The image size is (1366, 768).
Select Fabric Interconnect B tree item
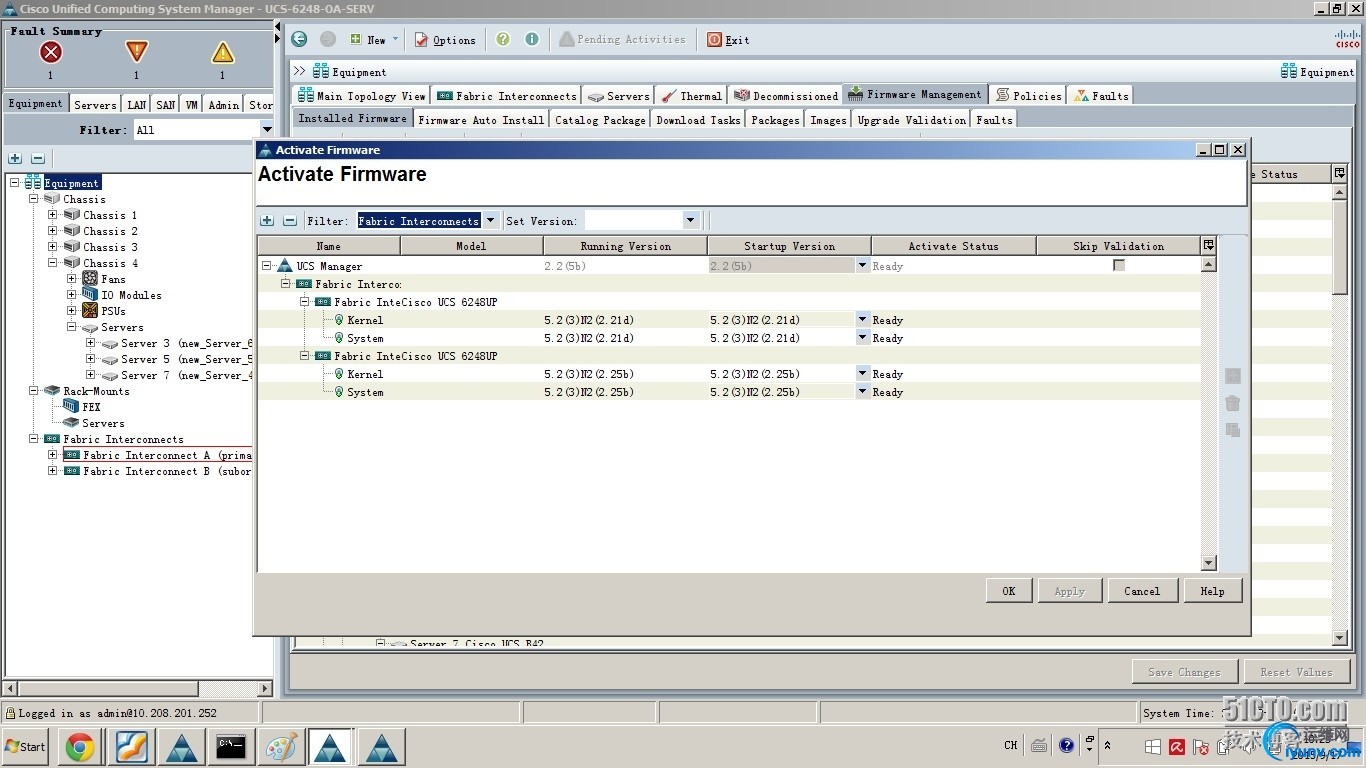157,471
